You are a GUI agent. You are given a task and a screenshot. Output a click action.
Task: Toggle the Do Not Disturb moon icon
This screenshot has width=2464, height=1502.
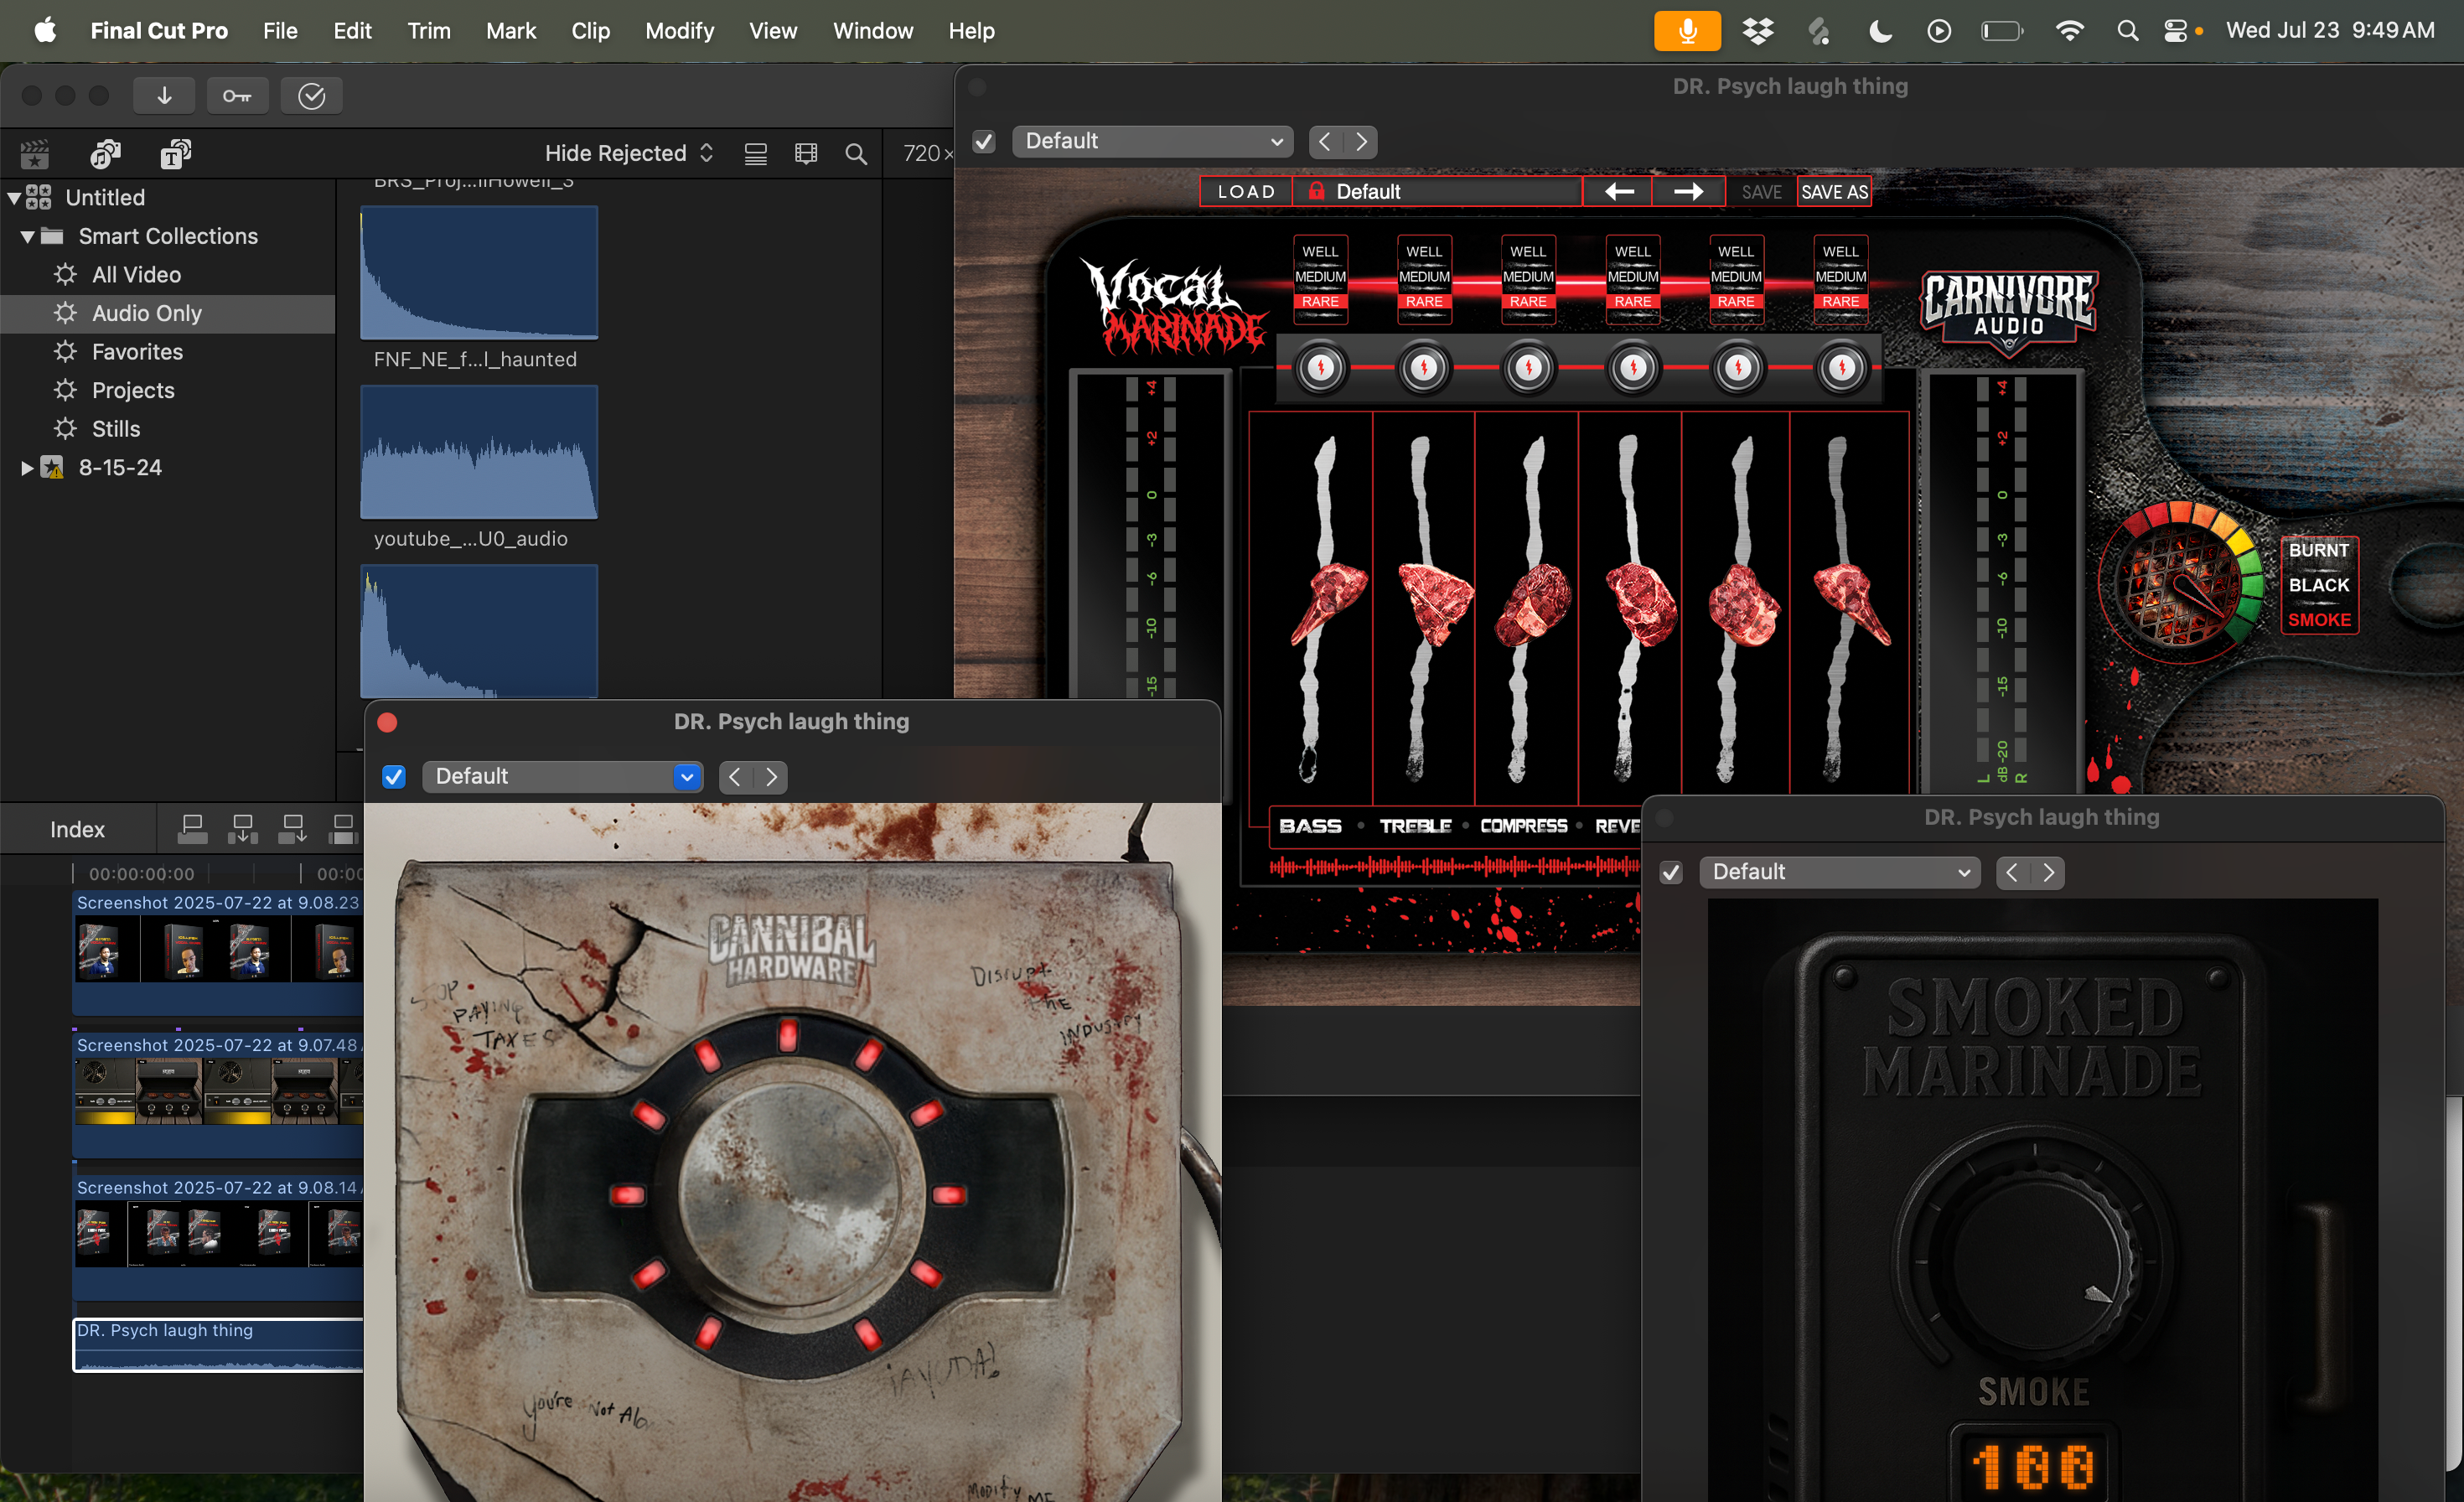tap(1880, 31)
